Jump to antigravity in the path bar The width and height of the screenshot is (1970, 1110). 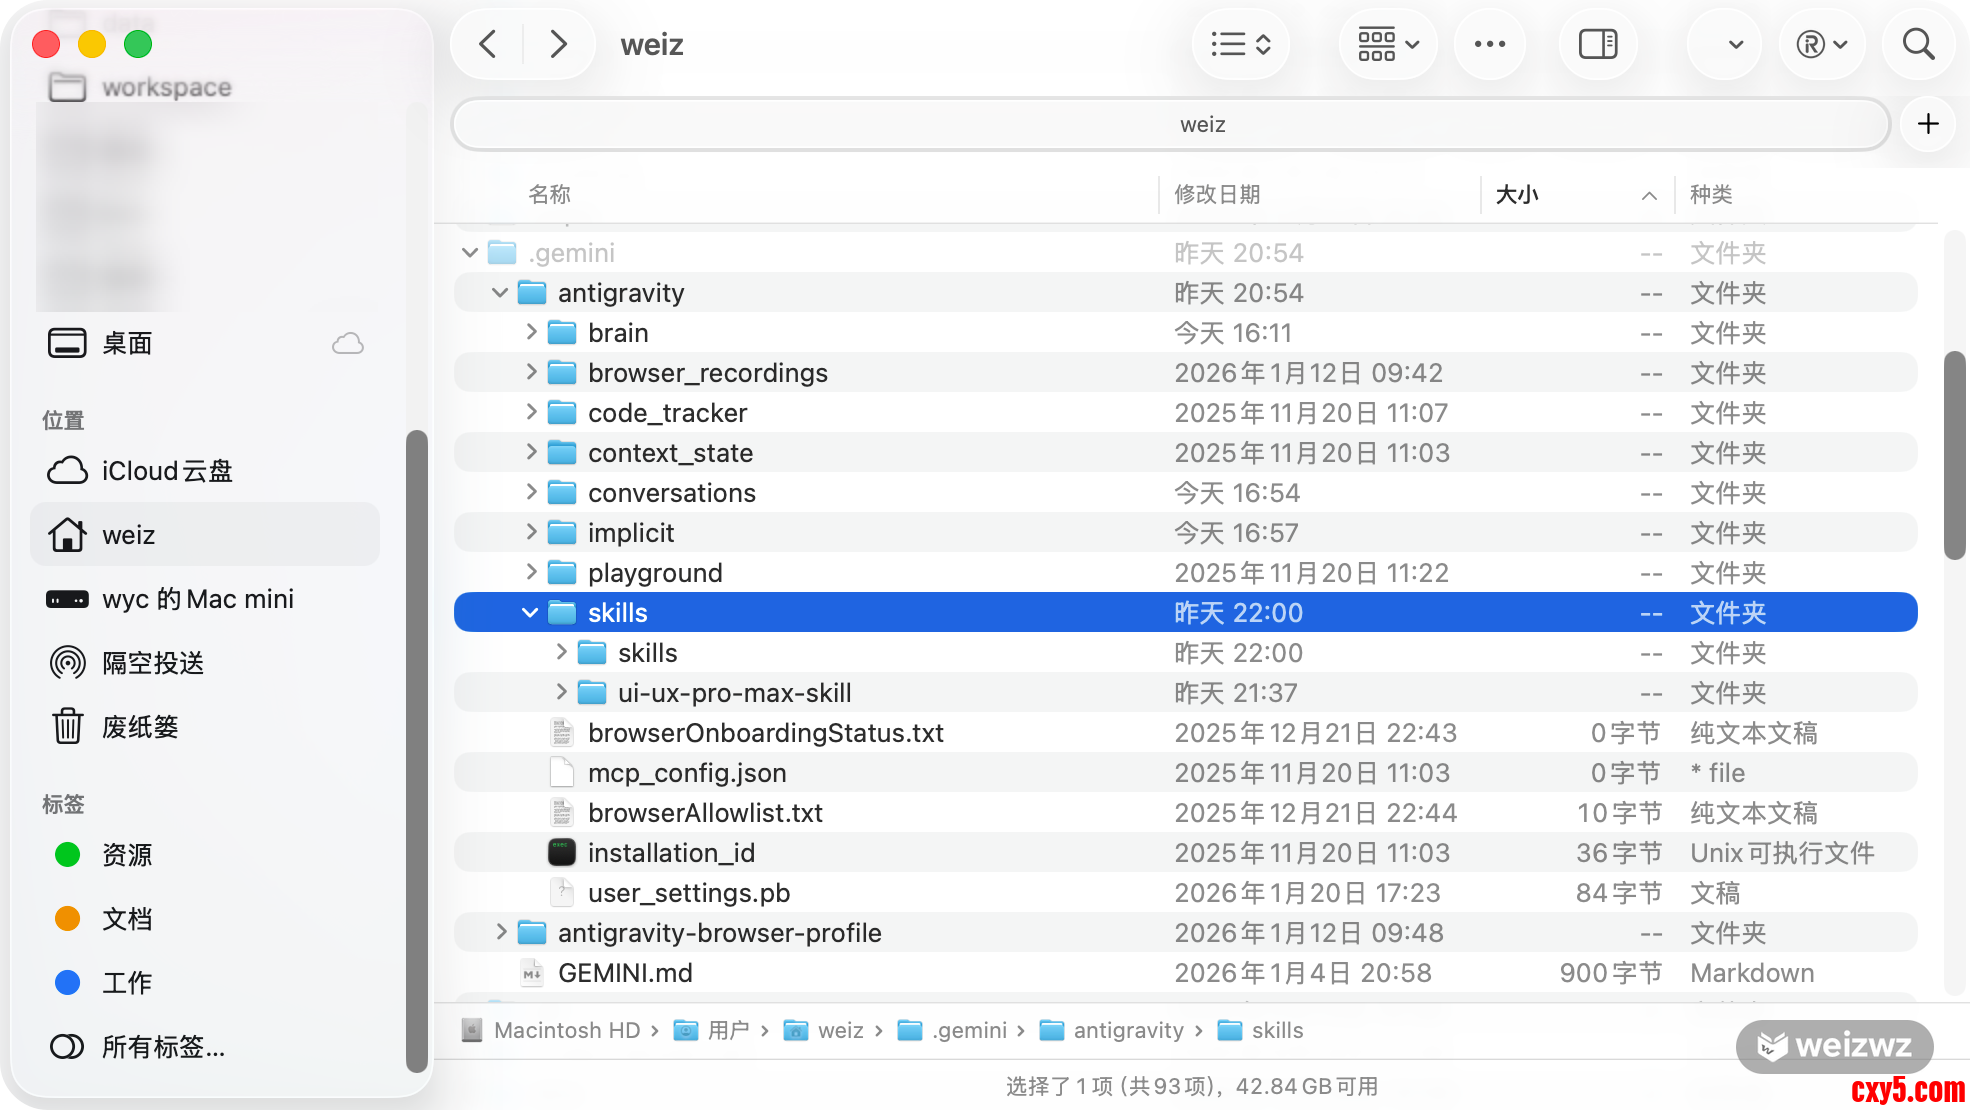(x=1127, y=1030)
